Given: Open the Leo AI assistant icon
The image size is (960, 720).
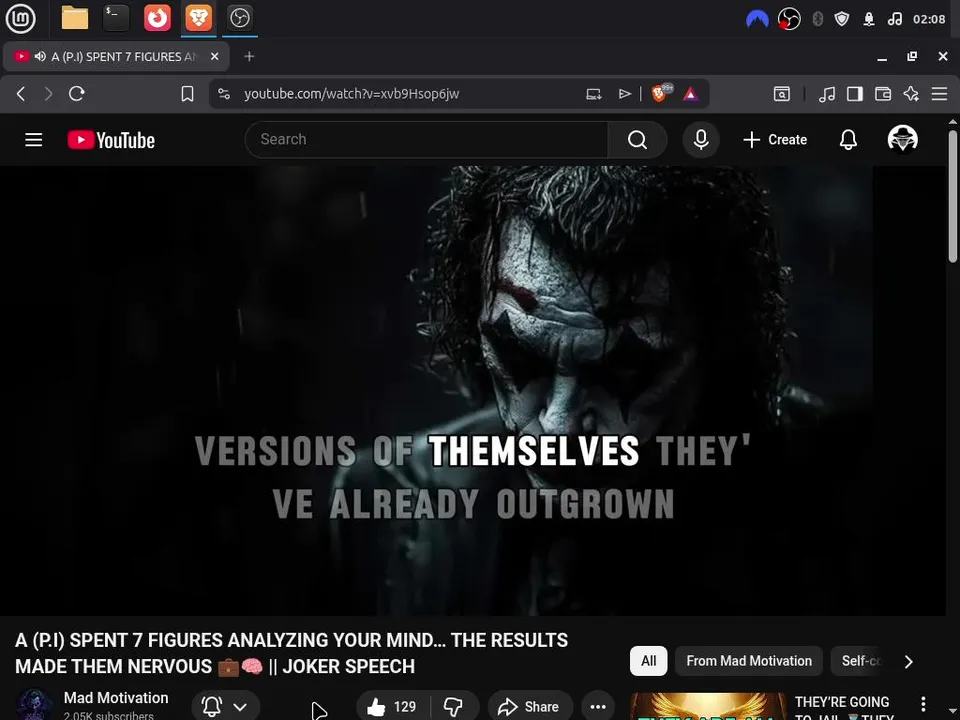Looking at the screenshot, I should click(x=911, y=94).
